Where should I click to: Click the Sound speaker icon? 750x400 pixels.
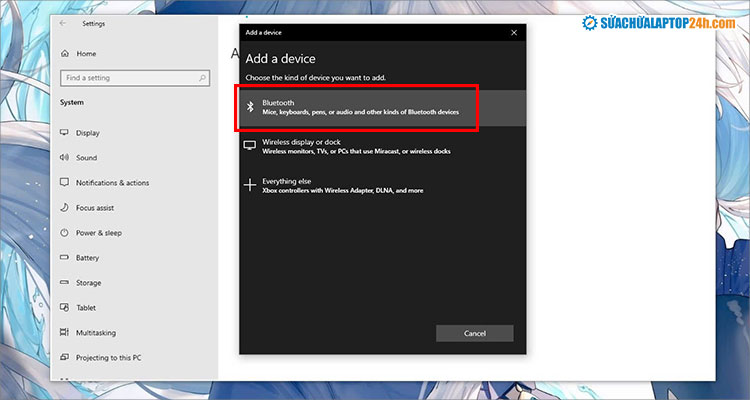click(65, 158)
